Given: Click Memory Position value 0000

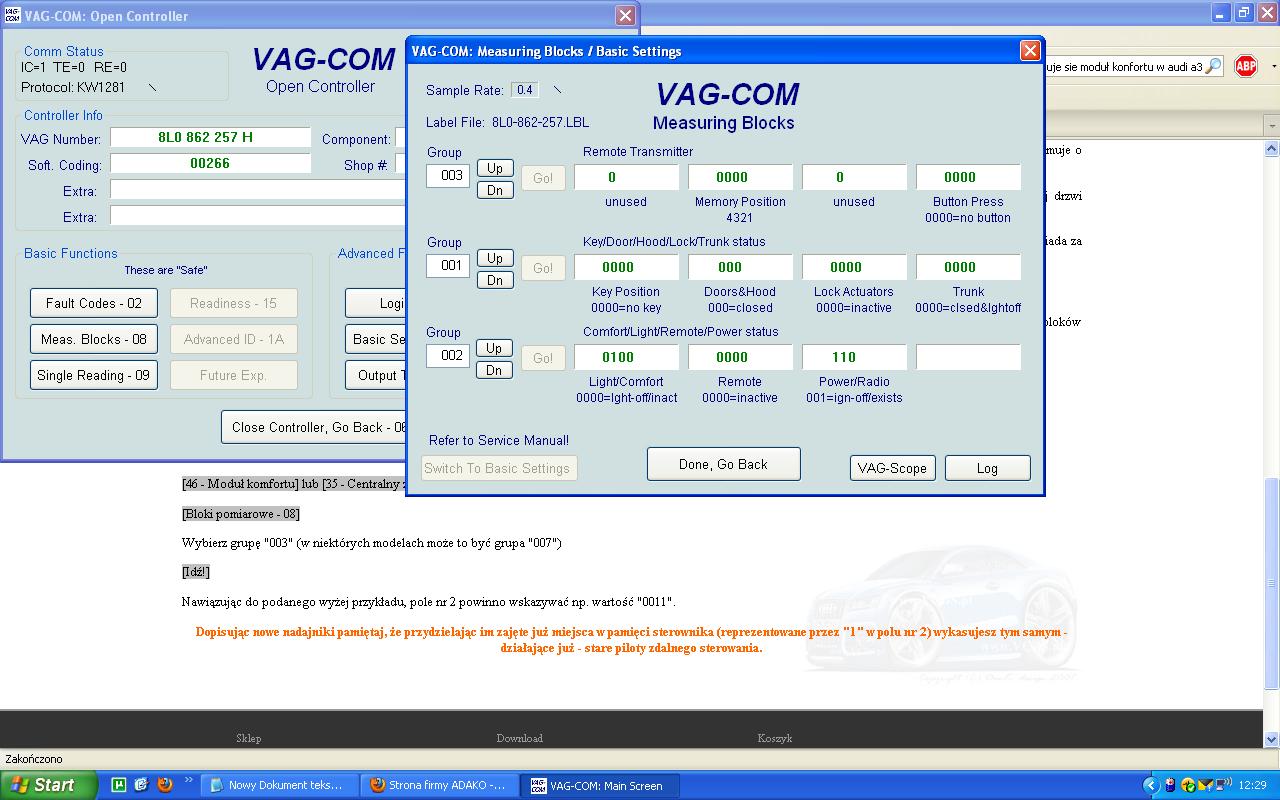Looking at the screenshot, I should click(x=740, y=177).
